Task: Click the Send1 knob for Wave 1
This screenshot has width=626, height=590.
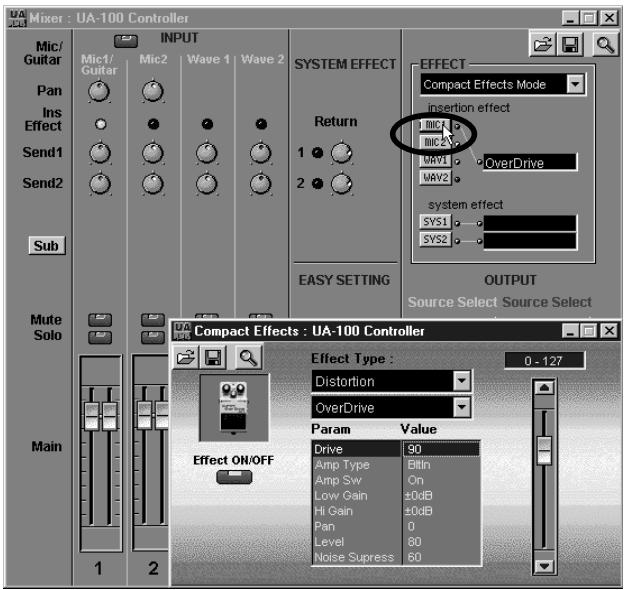Action: point(207,153)
